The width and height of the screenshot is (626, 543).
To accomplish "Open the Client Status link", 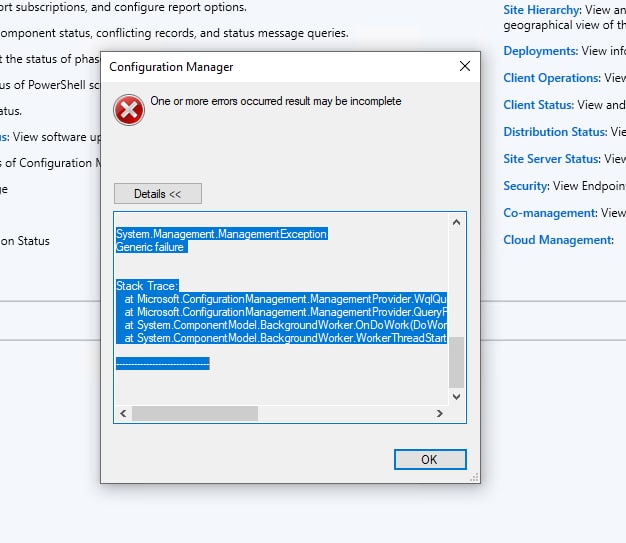I will pos(538,105).
